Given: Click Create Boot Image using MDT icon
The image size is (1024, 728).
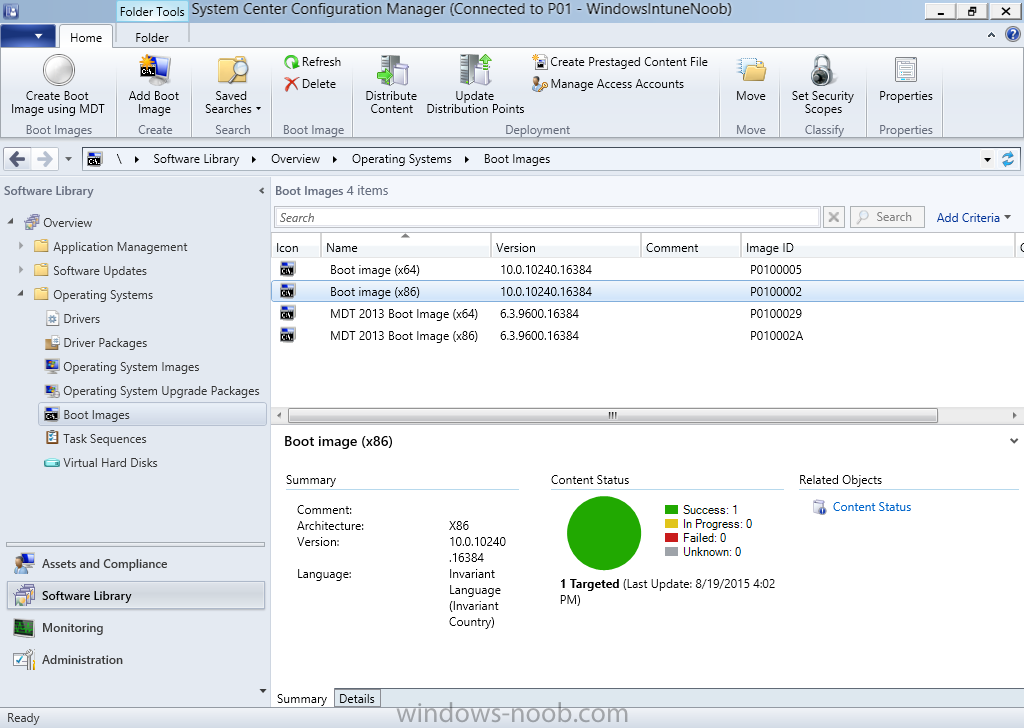Looking at the screenshot, I should click(x=58, y=70).
